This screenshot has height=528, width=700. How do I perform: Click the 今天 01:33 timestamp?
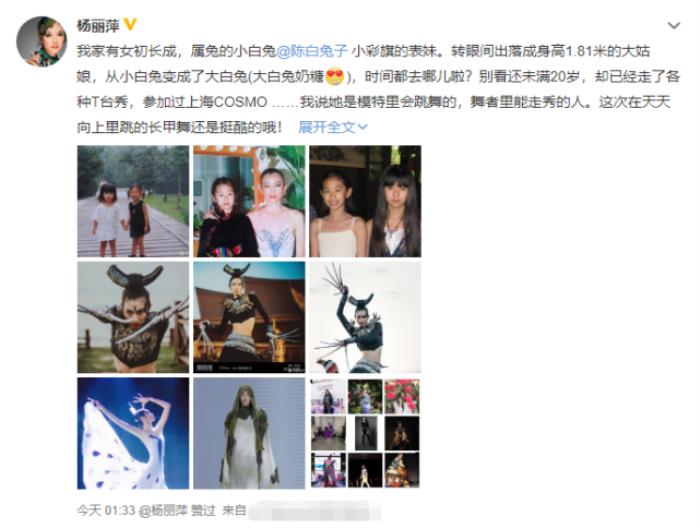[x=105, y=510]
